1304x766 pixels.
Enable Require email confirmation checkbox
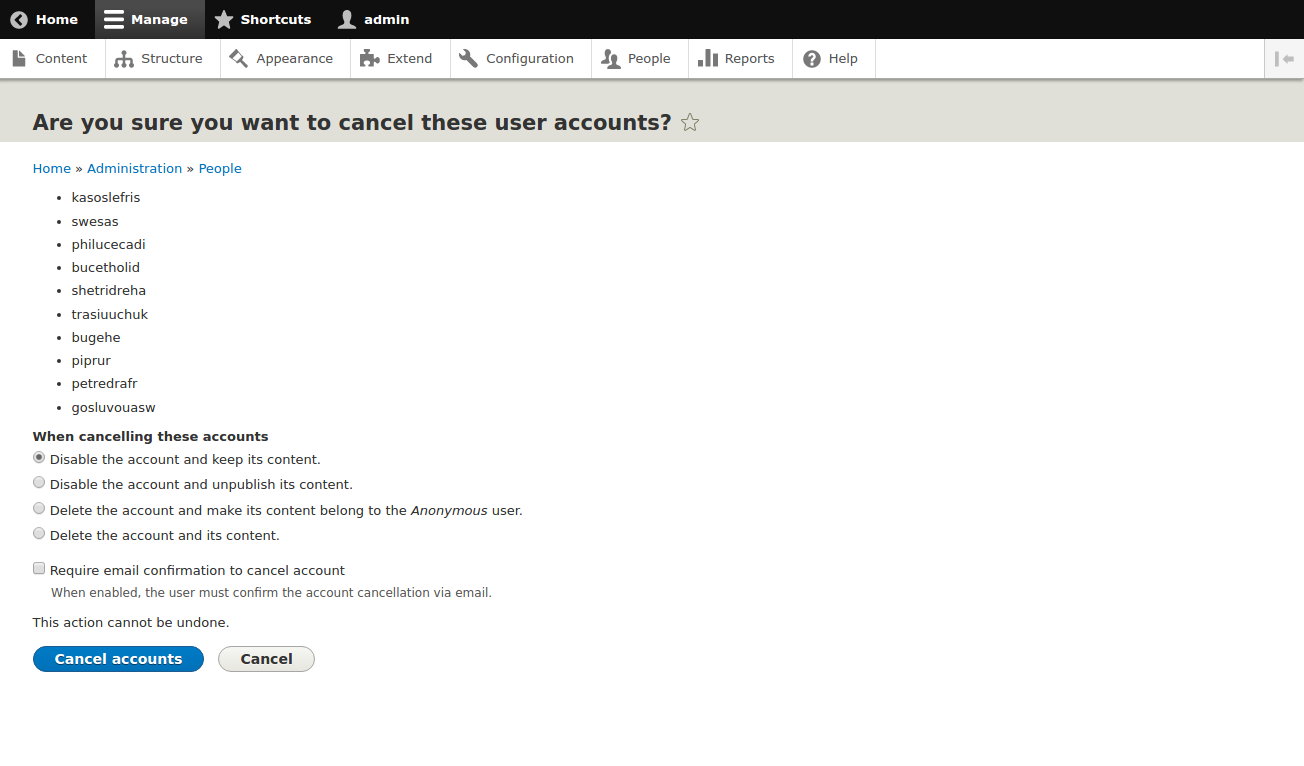coord(39,569)
